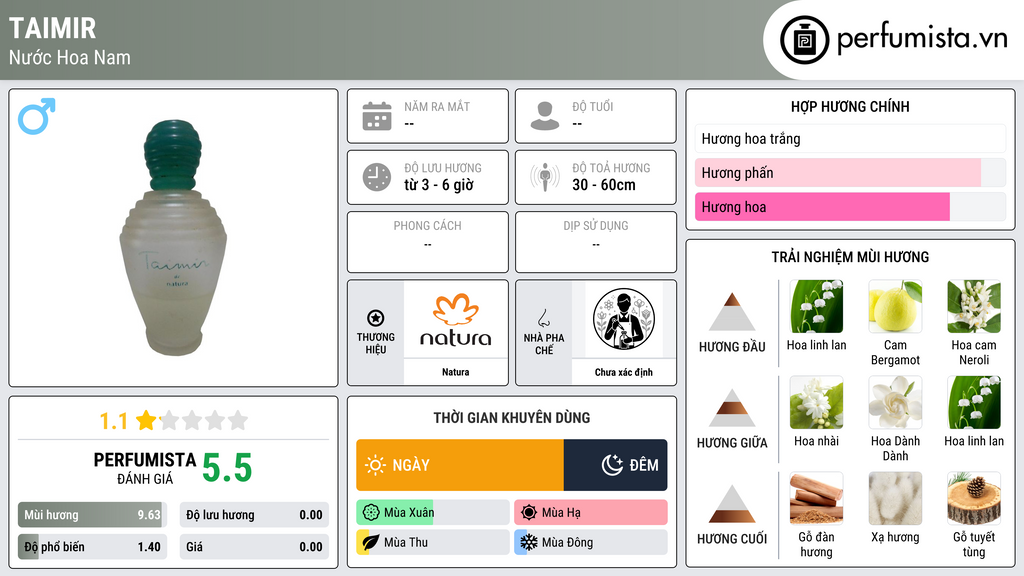Image resolution: width=1024 pixels, height=576 pixels.
Task: Click the sun icon in Ngày bar
Action: pyautogui.click(x=375, y=465)
